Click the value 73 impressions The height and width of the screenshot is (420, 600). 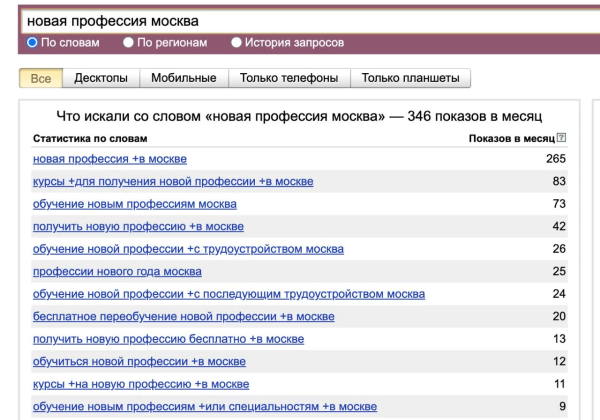tap(559, 204)
